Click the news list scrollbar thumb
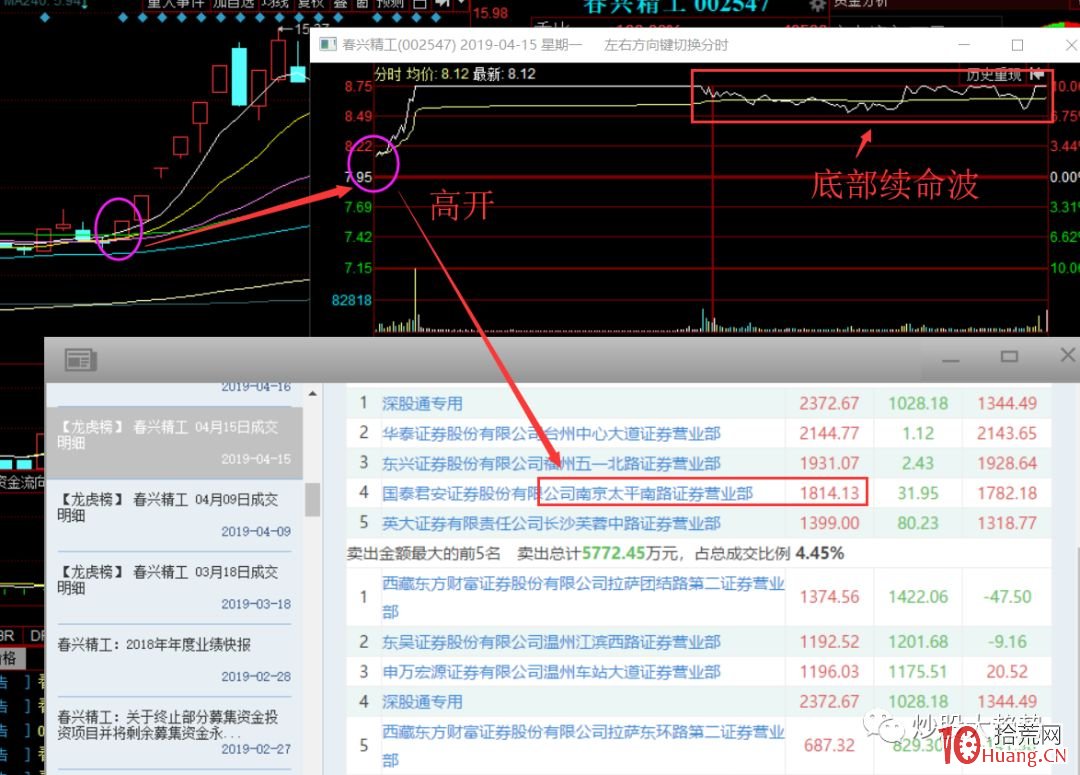The image size is (1080, 775). [x=312, y=499]
